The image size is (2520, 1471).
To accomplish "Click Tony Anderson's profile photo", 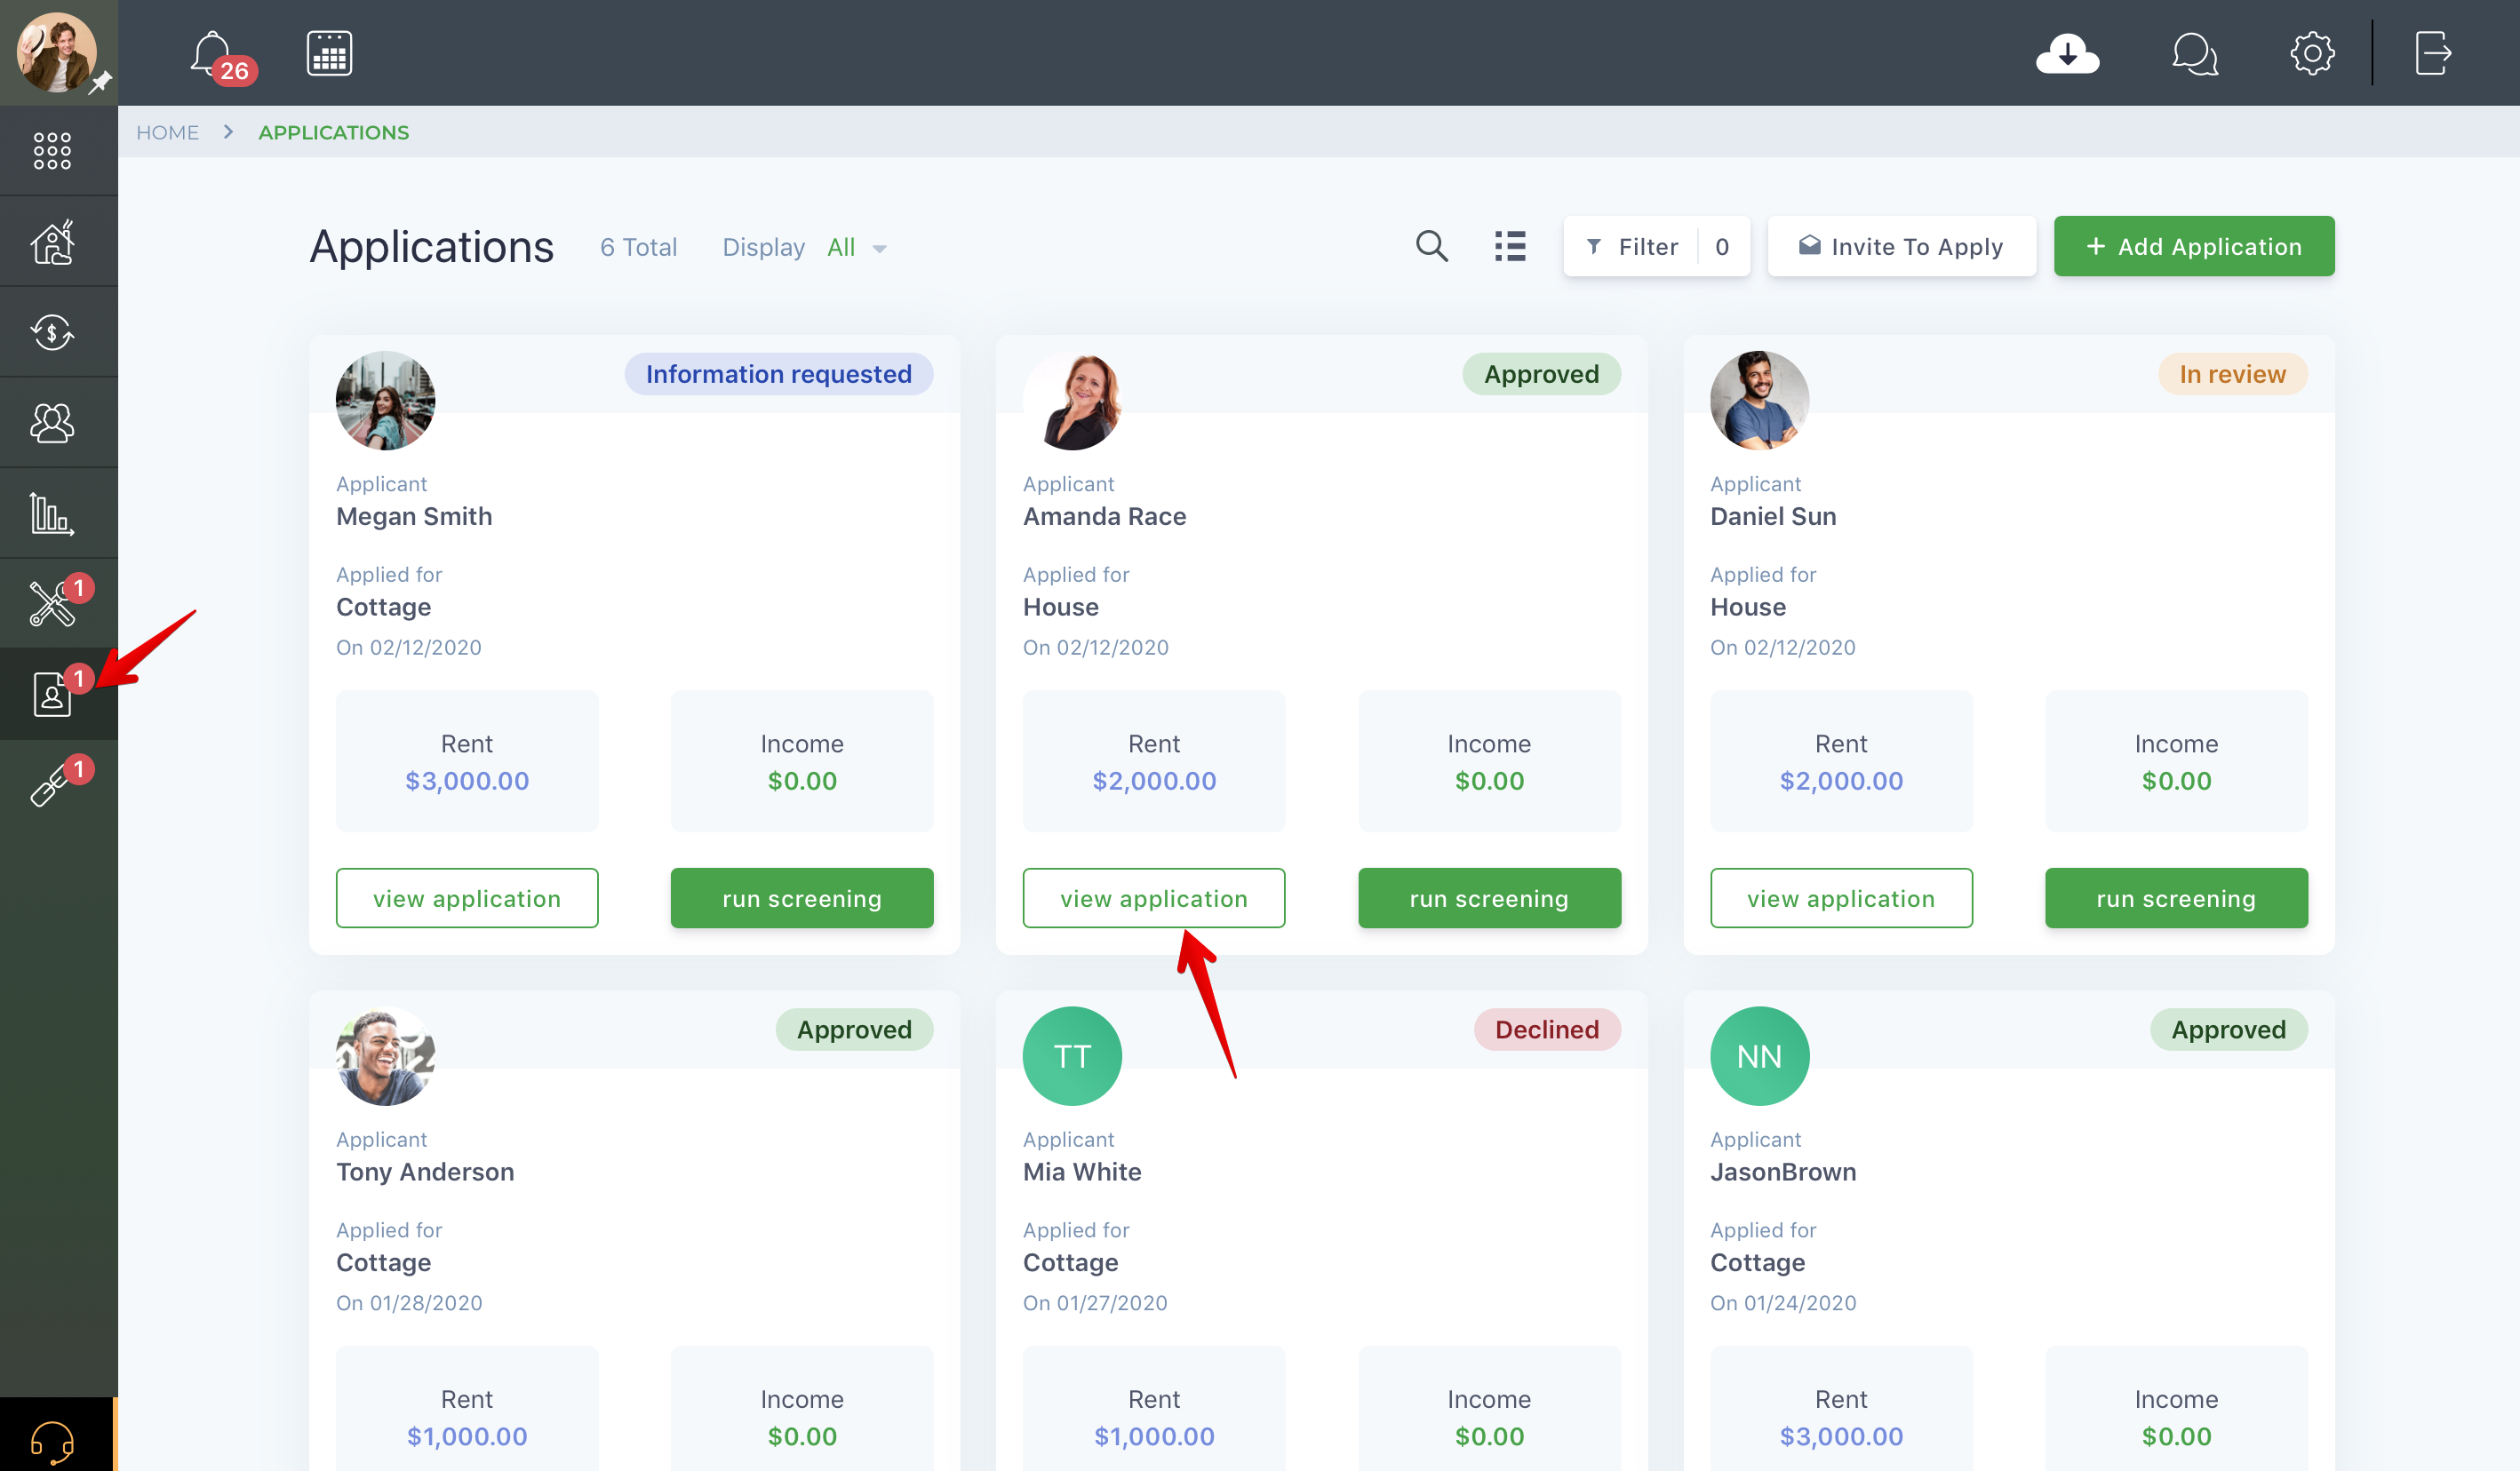I will 385,1056.
